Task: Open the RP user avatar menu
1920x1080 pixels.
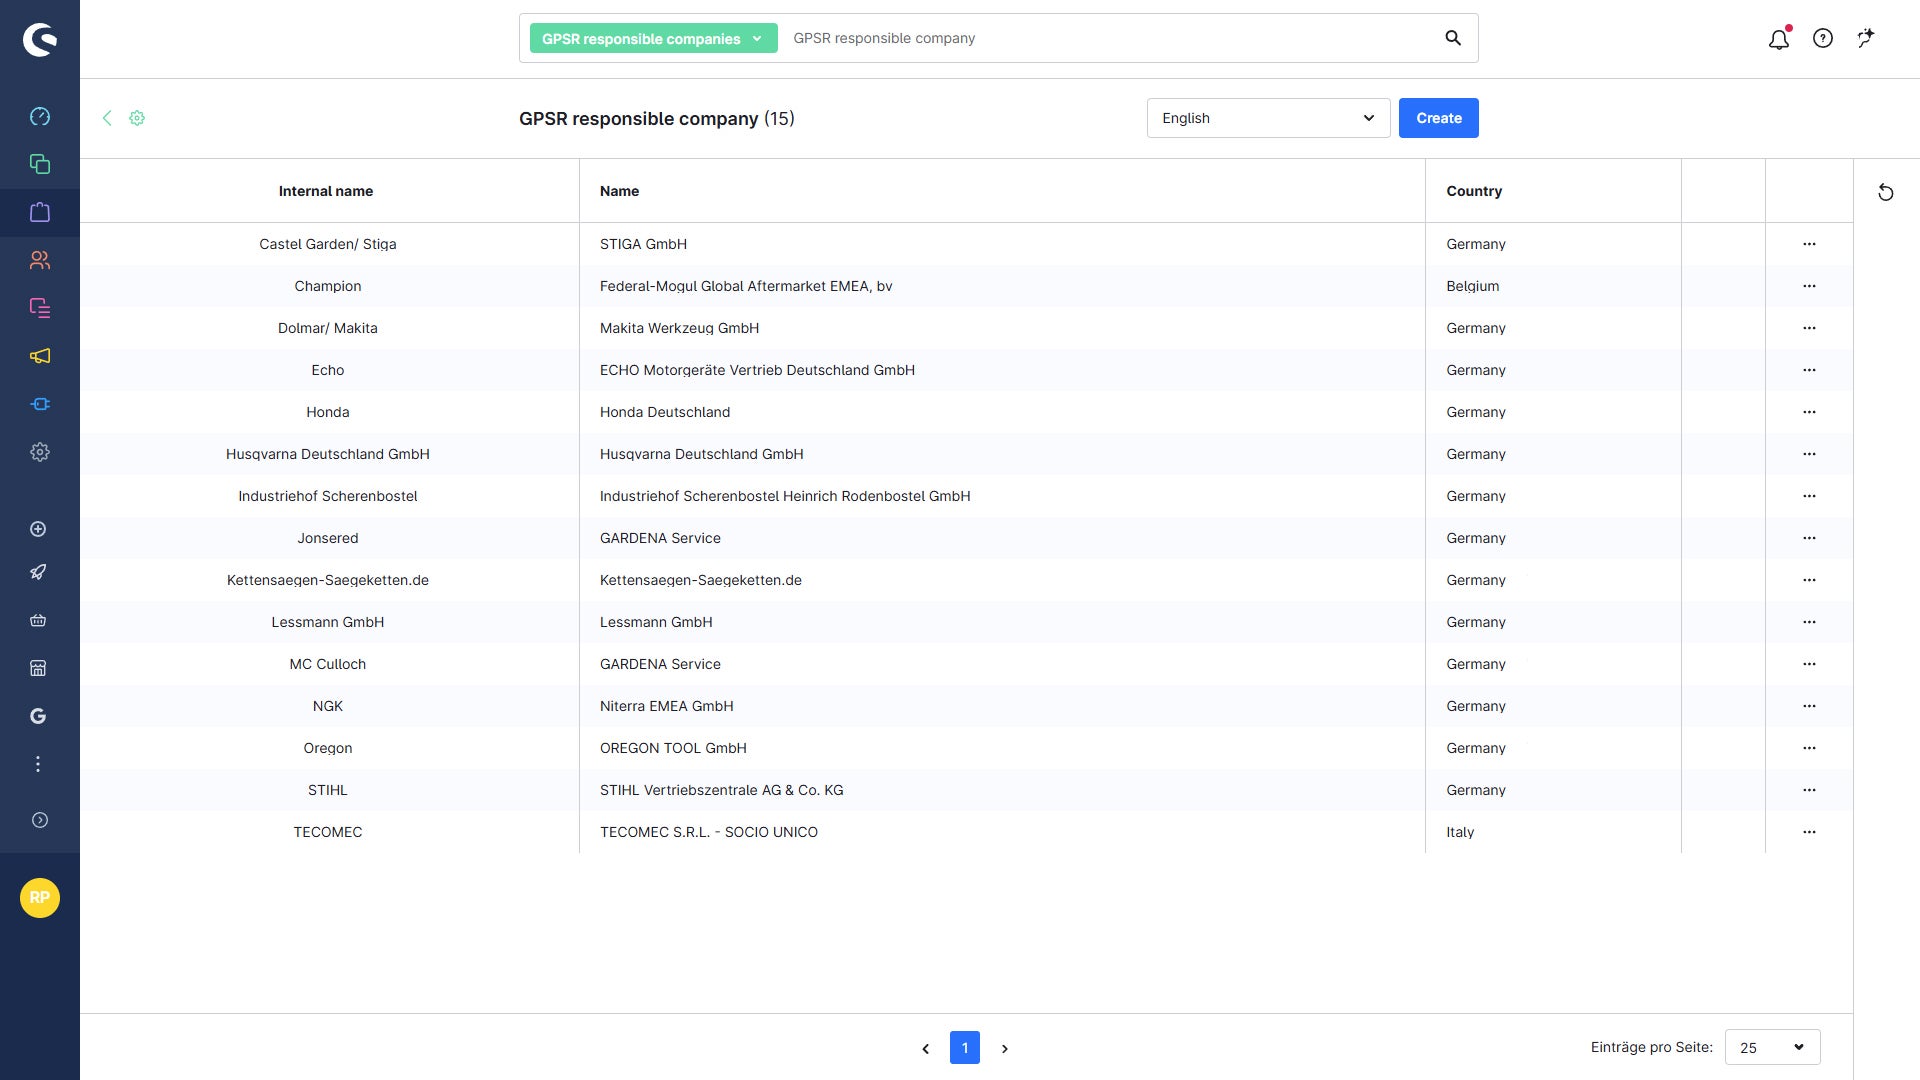Action: point(40,898)
